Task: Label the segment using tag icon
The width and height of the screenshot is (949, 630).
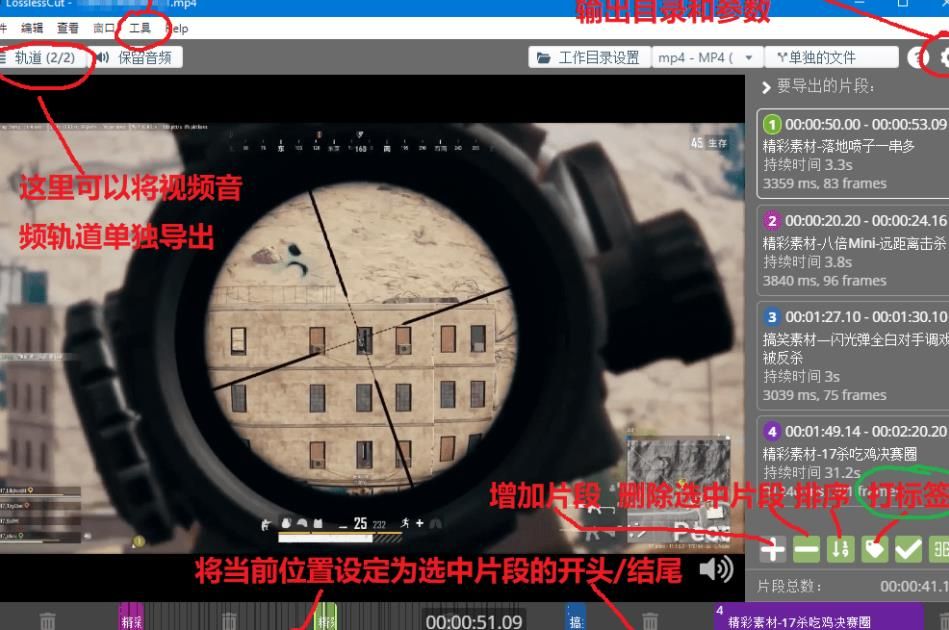Action: tap(875, 550)
